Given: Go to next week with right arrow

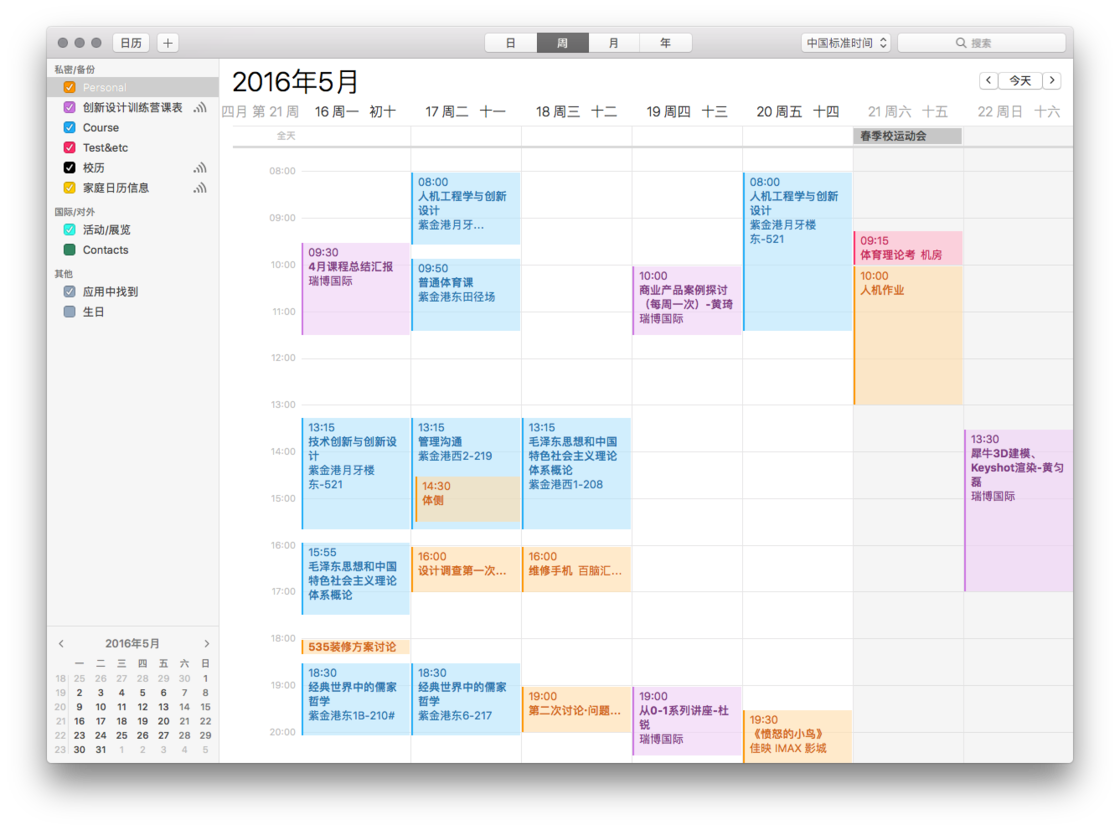Looking at the screenshot, I should [x=1052, y=81].
